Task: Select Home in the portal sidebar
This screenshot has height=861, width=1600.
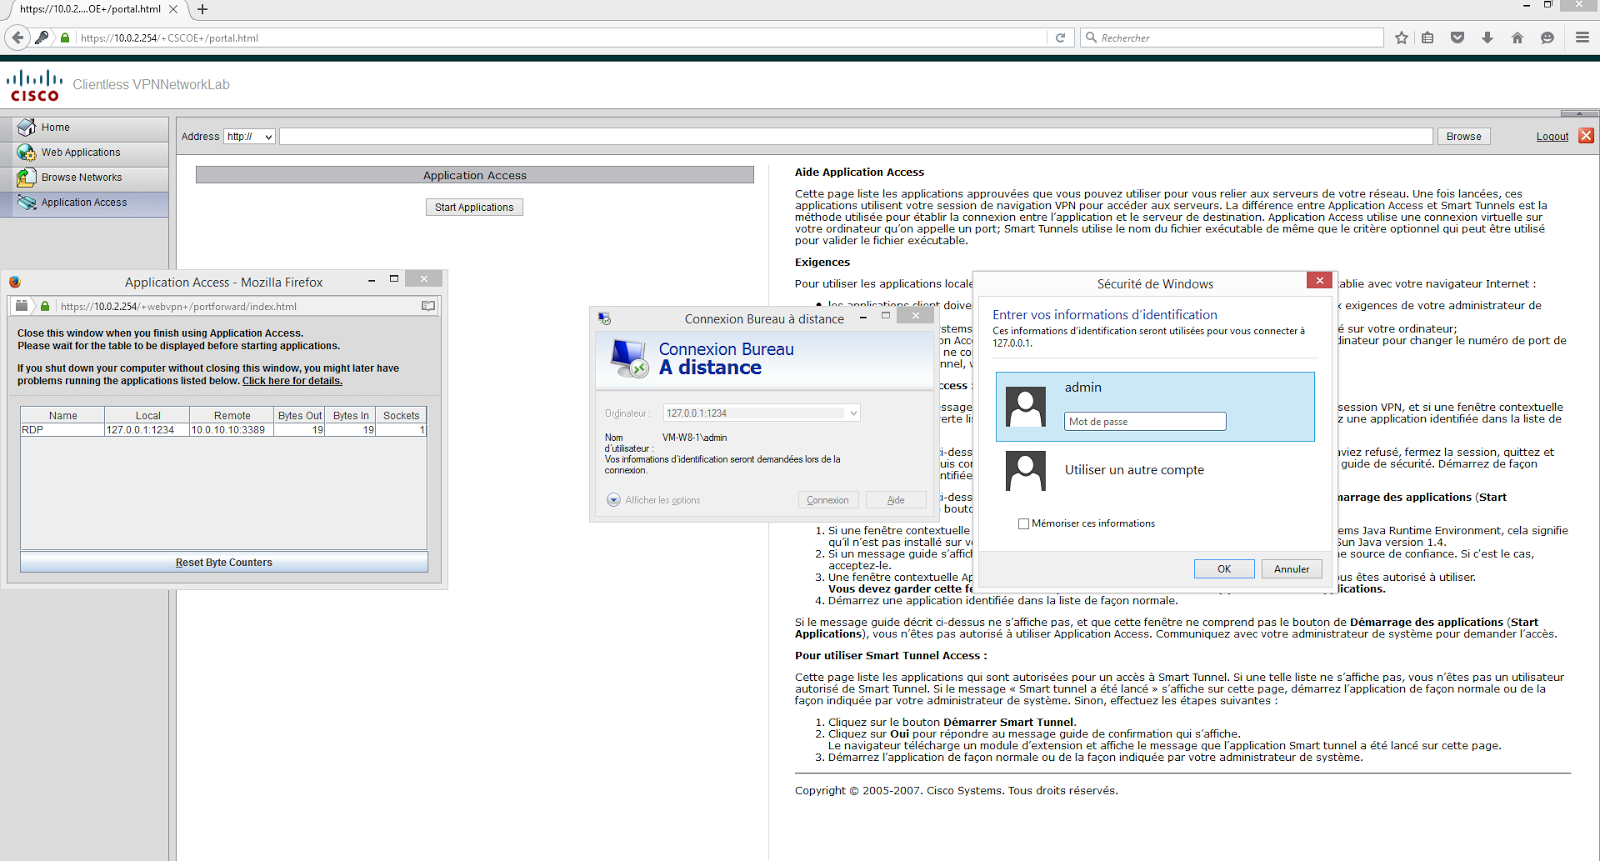Action: tap(84, 128)
